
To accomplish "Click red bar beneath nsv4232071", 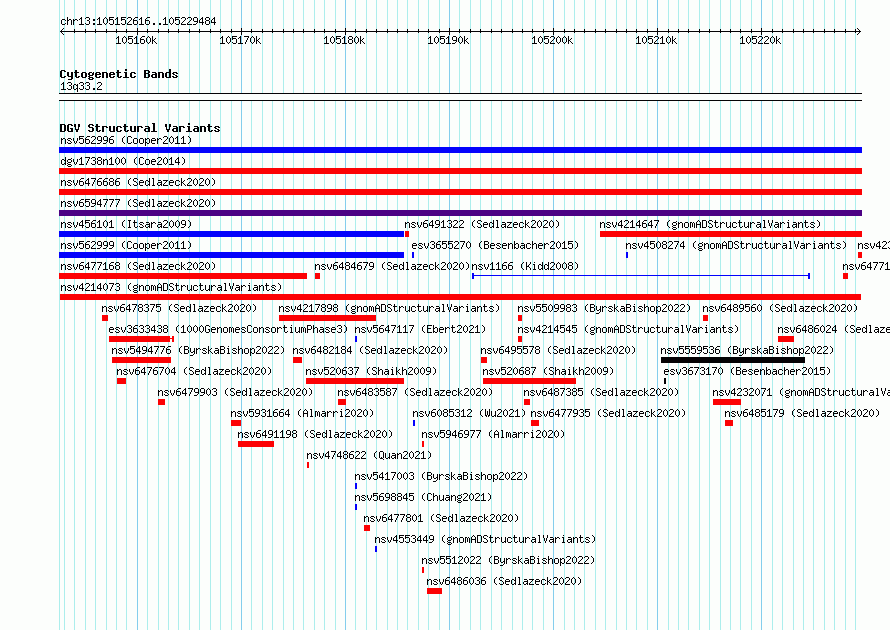I will (x=727, y=402).
